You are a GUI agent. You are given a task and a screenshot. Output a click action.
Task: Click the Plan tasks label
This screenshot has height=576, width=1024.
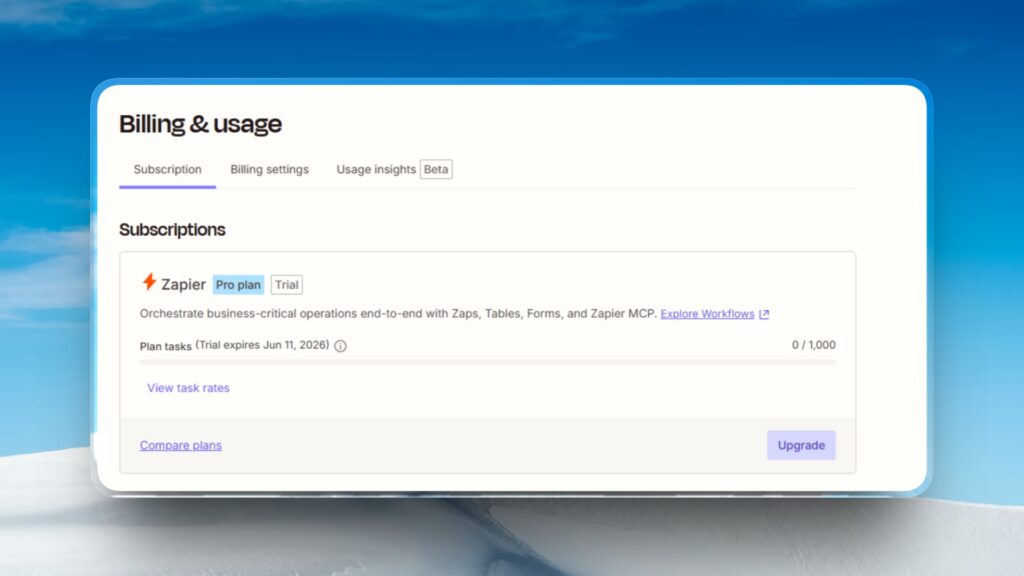tap(165, 346)
